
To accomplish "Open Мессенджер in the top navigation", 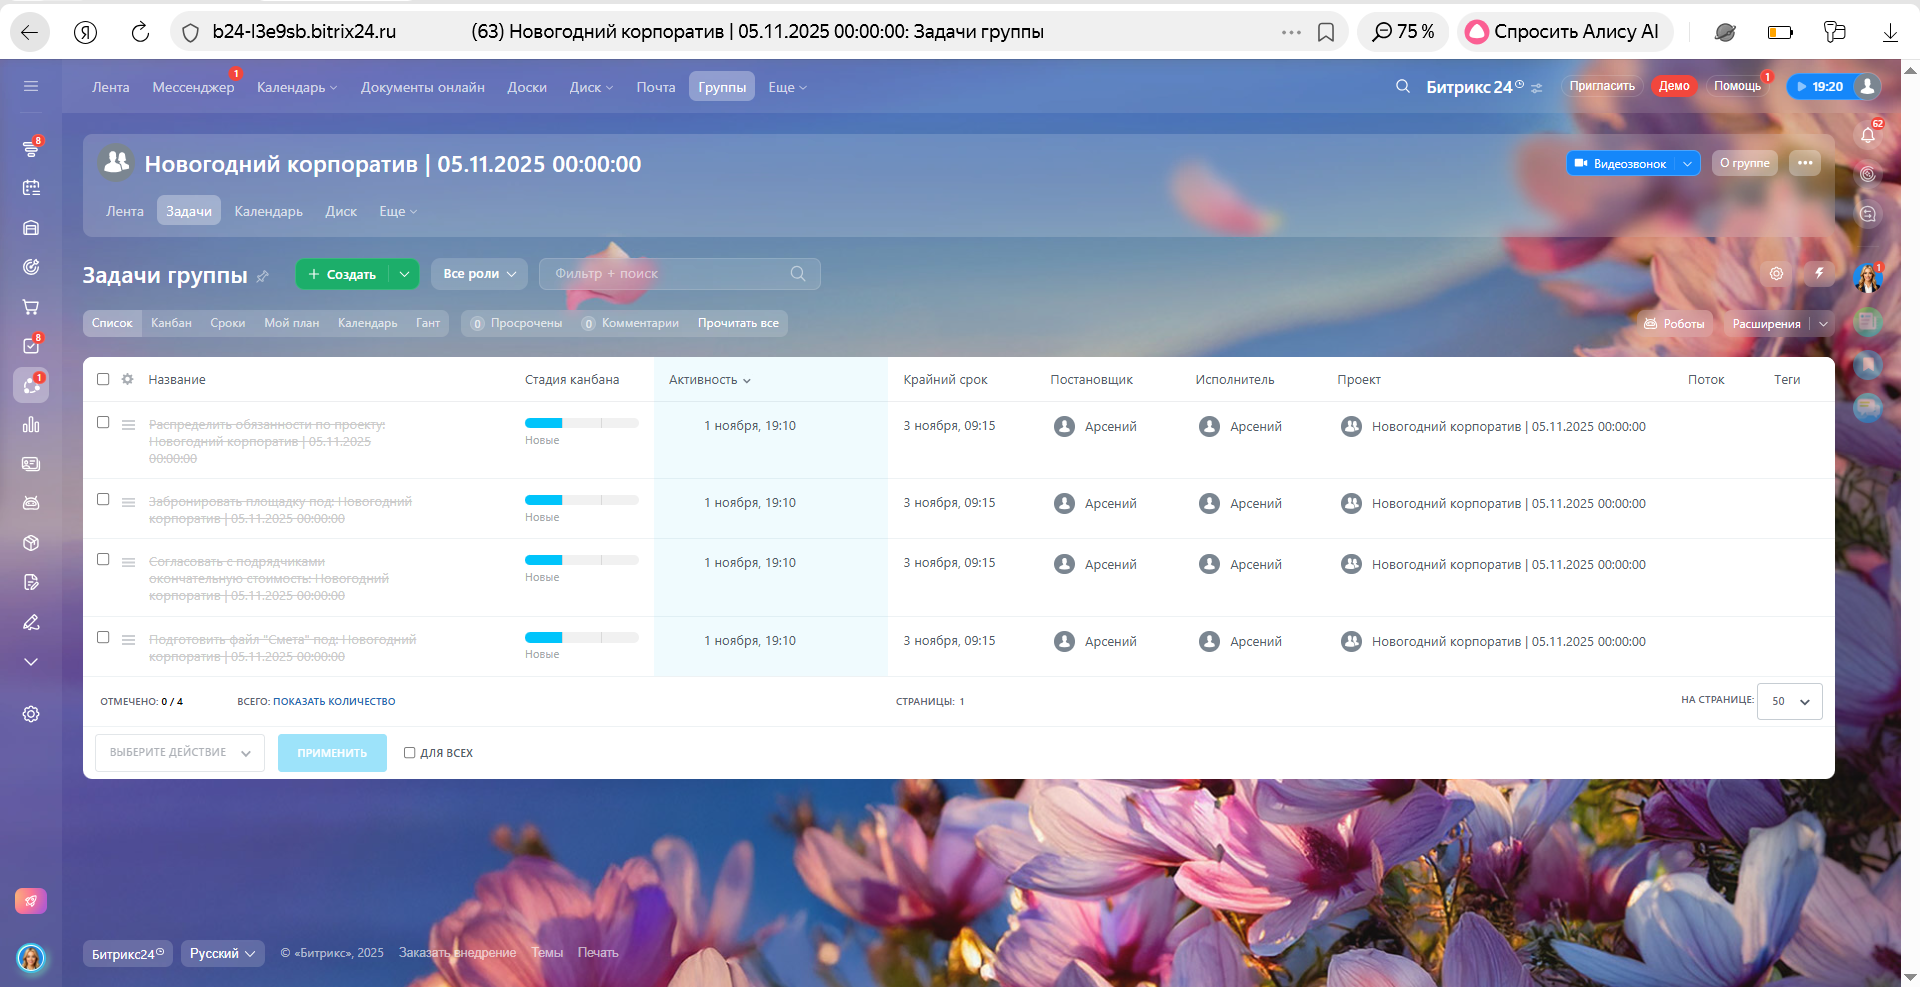I will 193,87.
